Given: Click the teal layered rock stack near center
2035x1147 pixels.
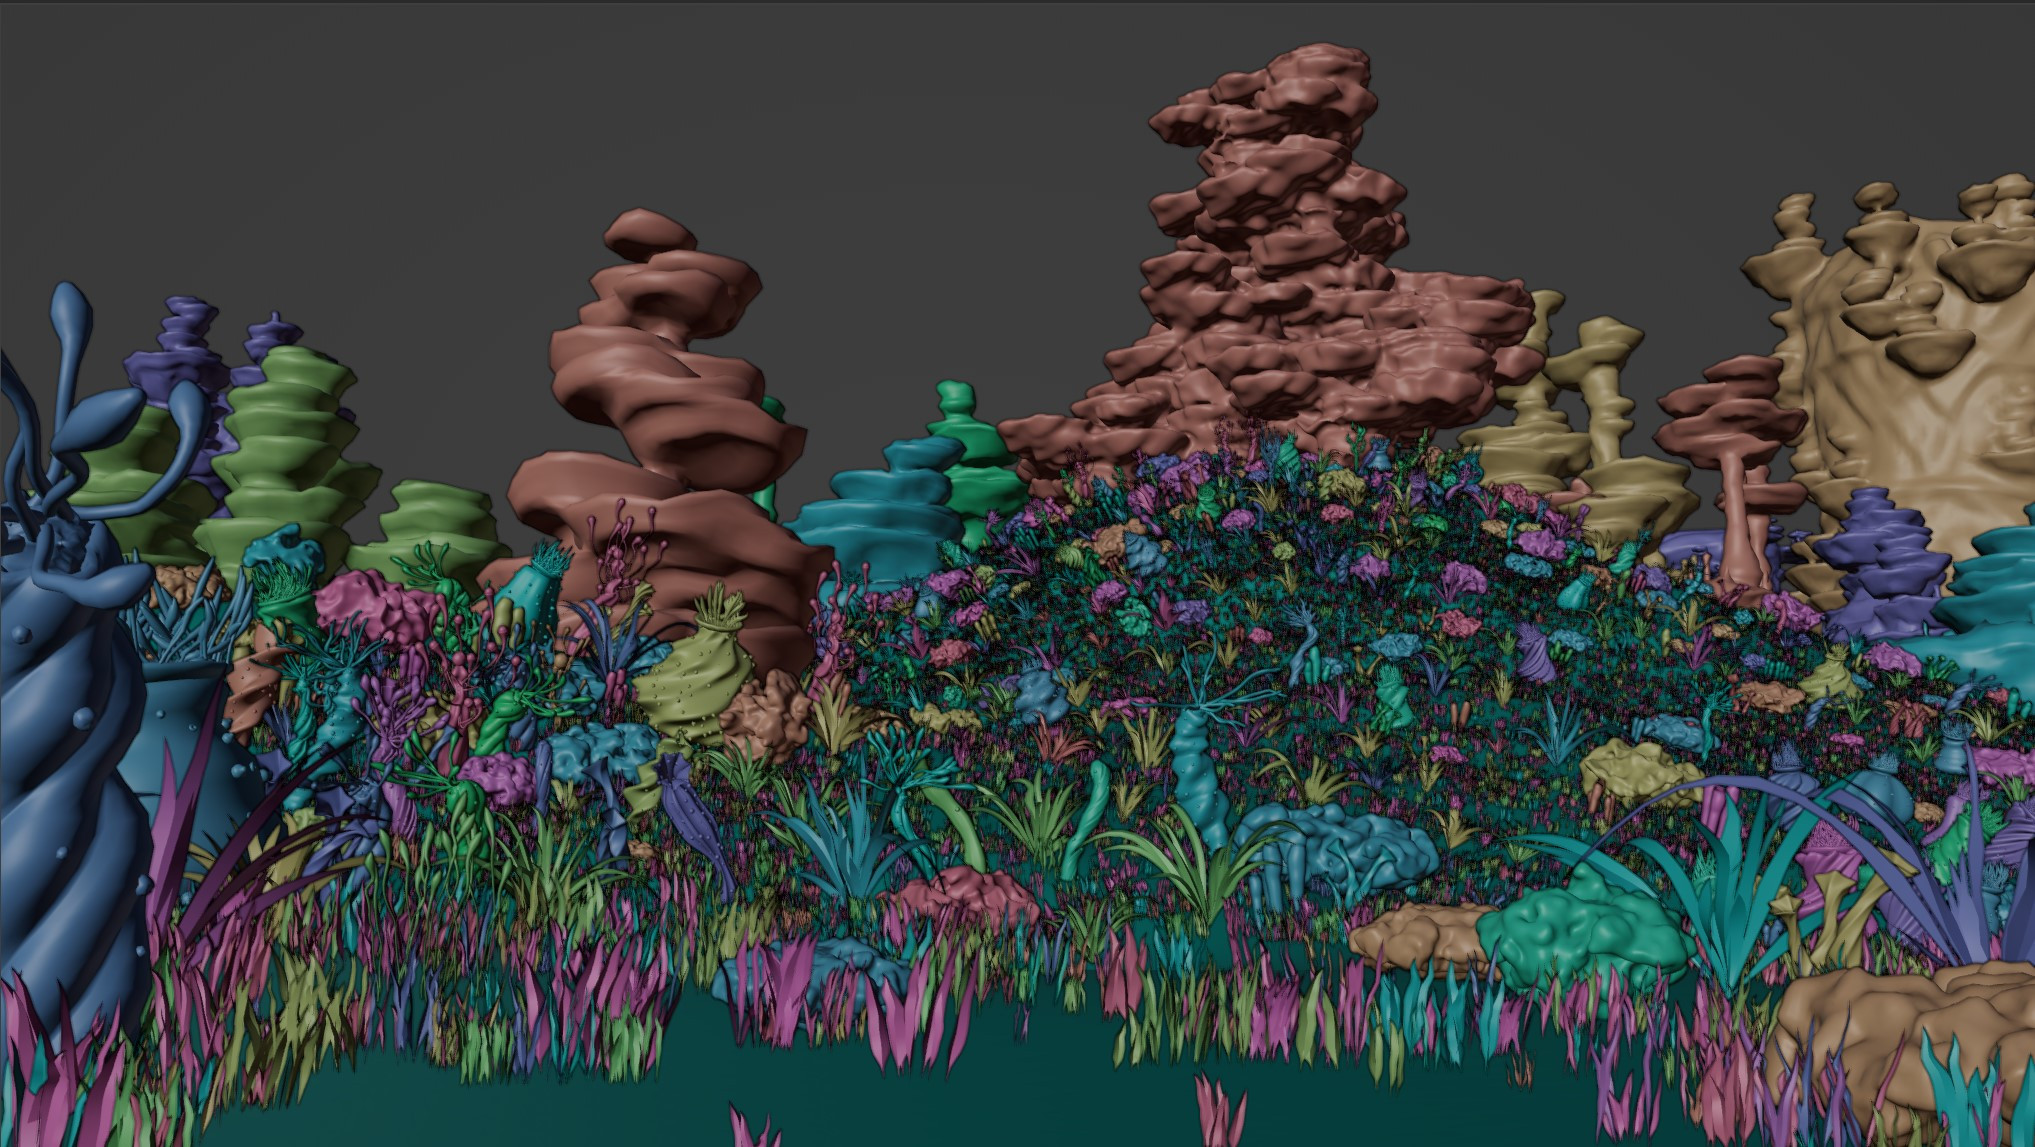Looking at the screenshot, I should (880, 510).
